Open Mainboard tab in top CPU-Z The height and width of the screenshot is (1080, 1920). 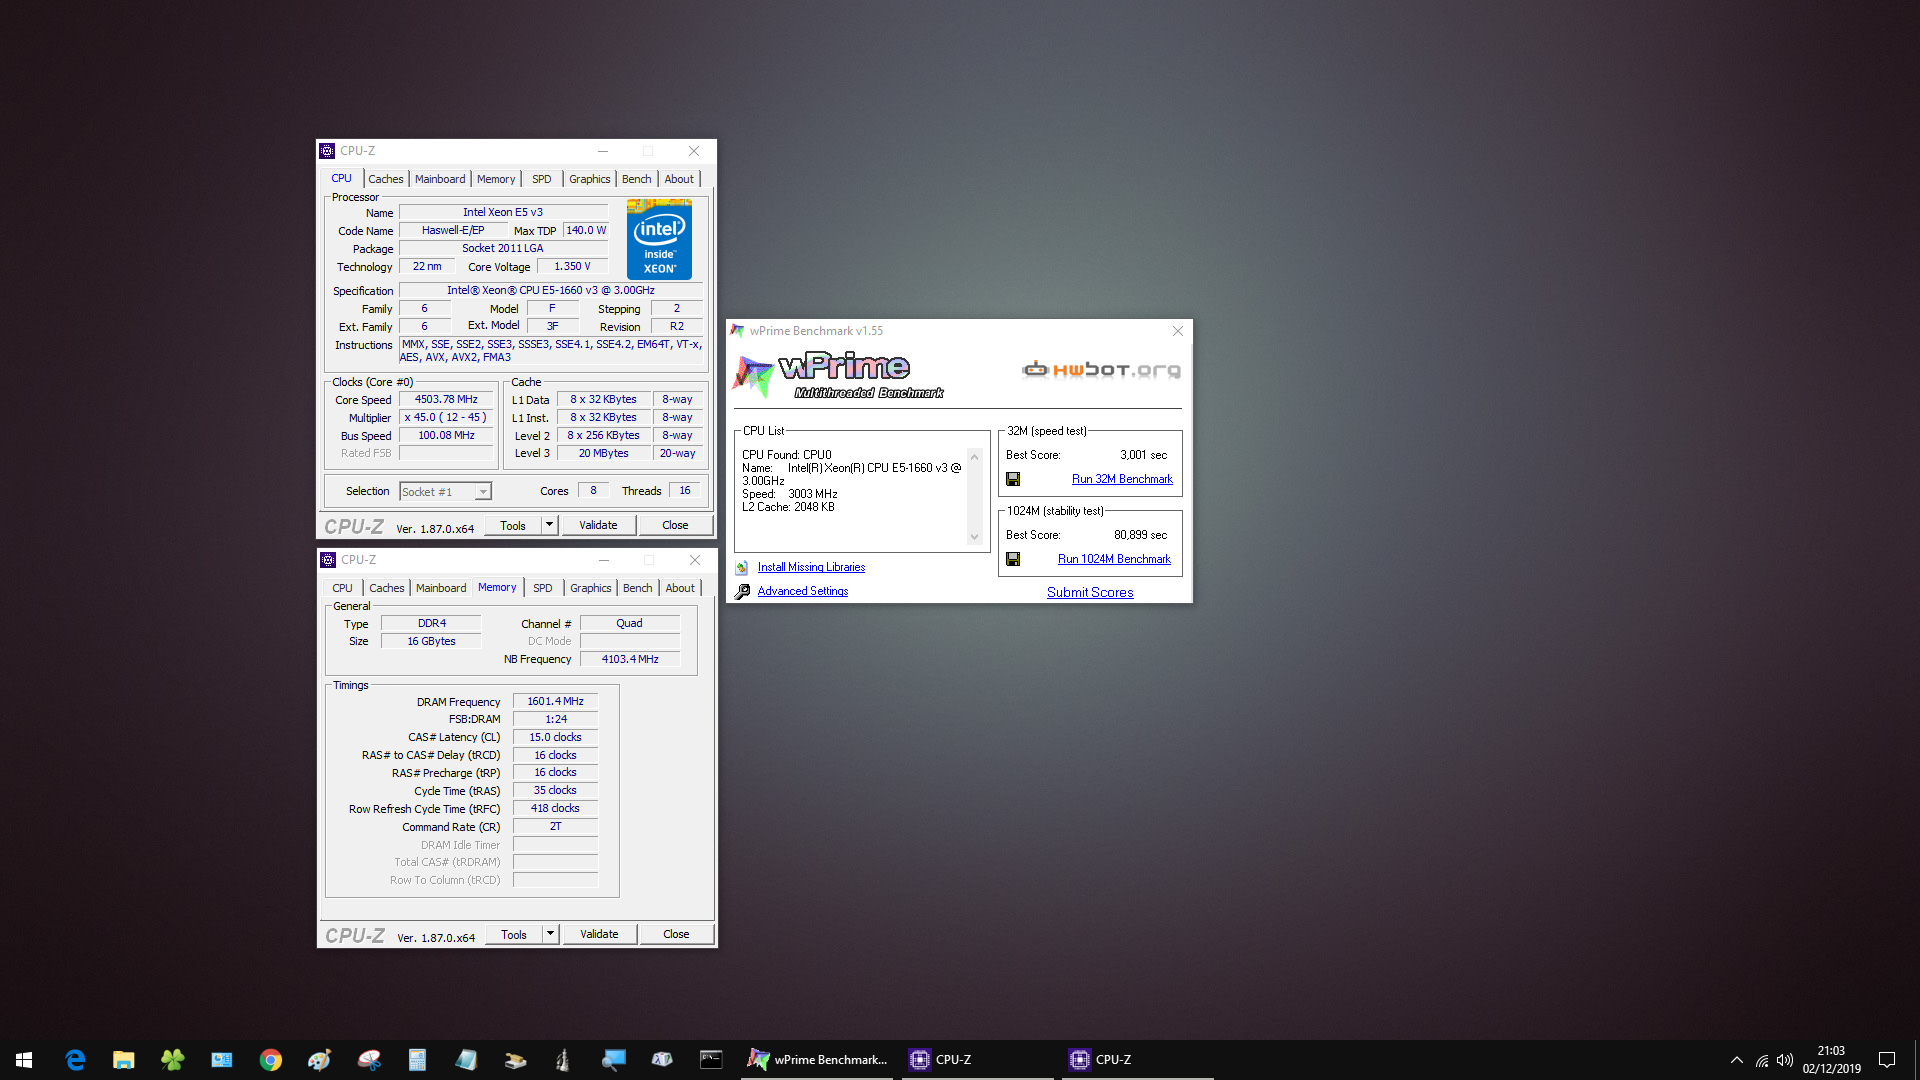440,179
